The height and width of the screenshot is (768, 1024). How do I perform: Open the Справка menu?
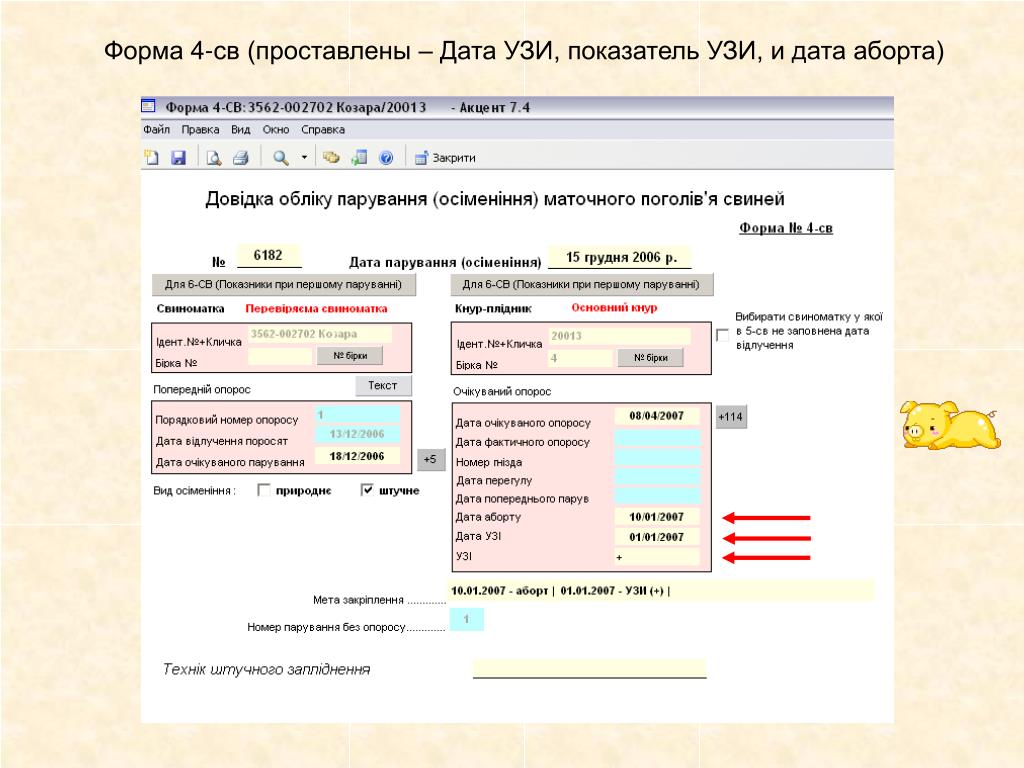(323, 129)
